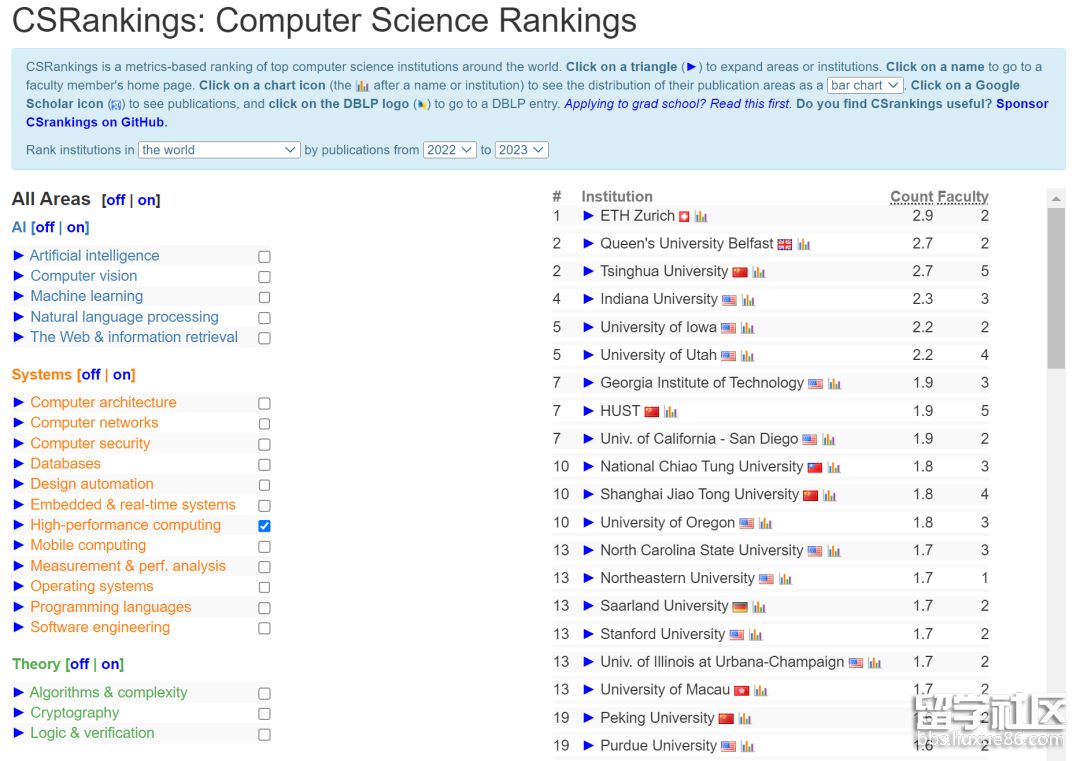Open the start year 2022 dropdown
1080x761 pixels.
tap(450, 149)
